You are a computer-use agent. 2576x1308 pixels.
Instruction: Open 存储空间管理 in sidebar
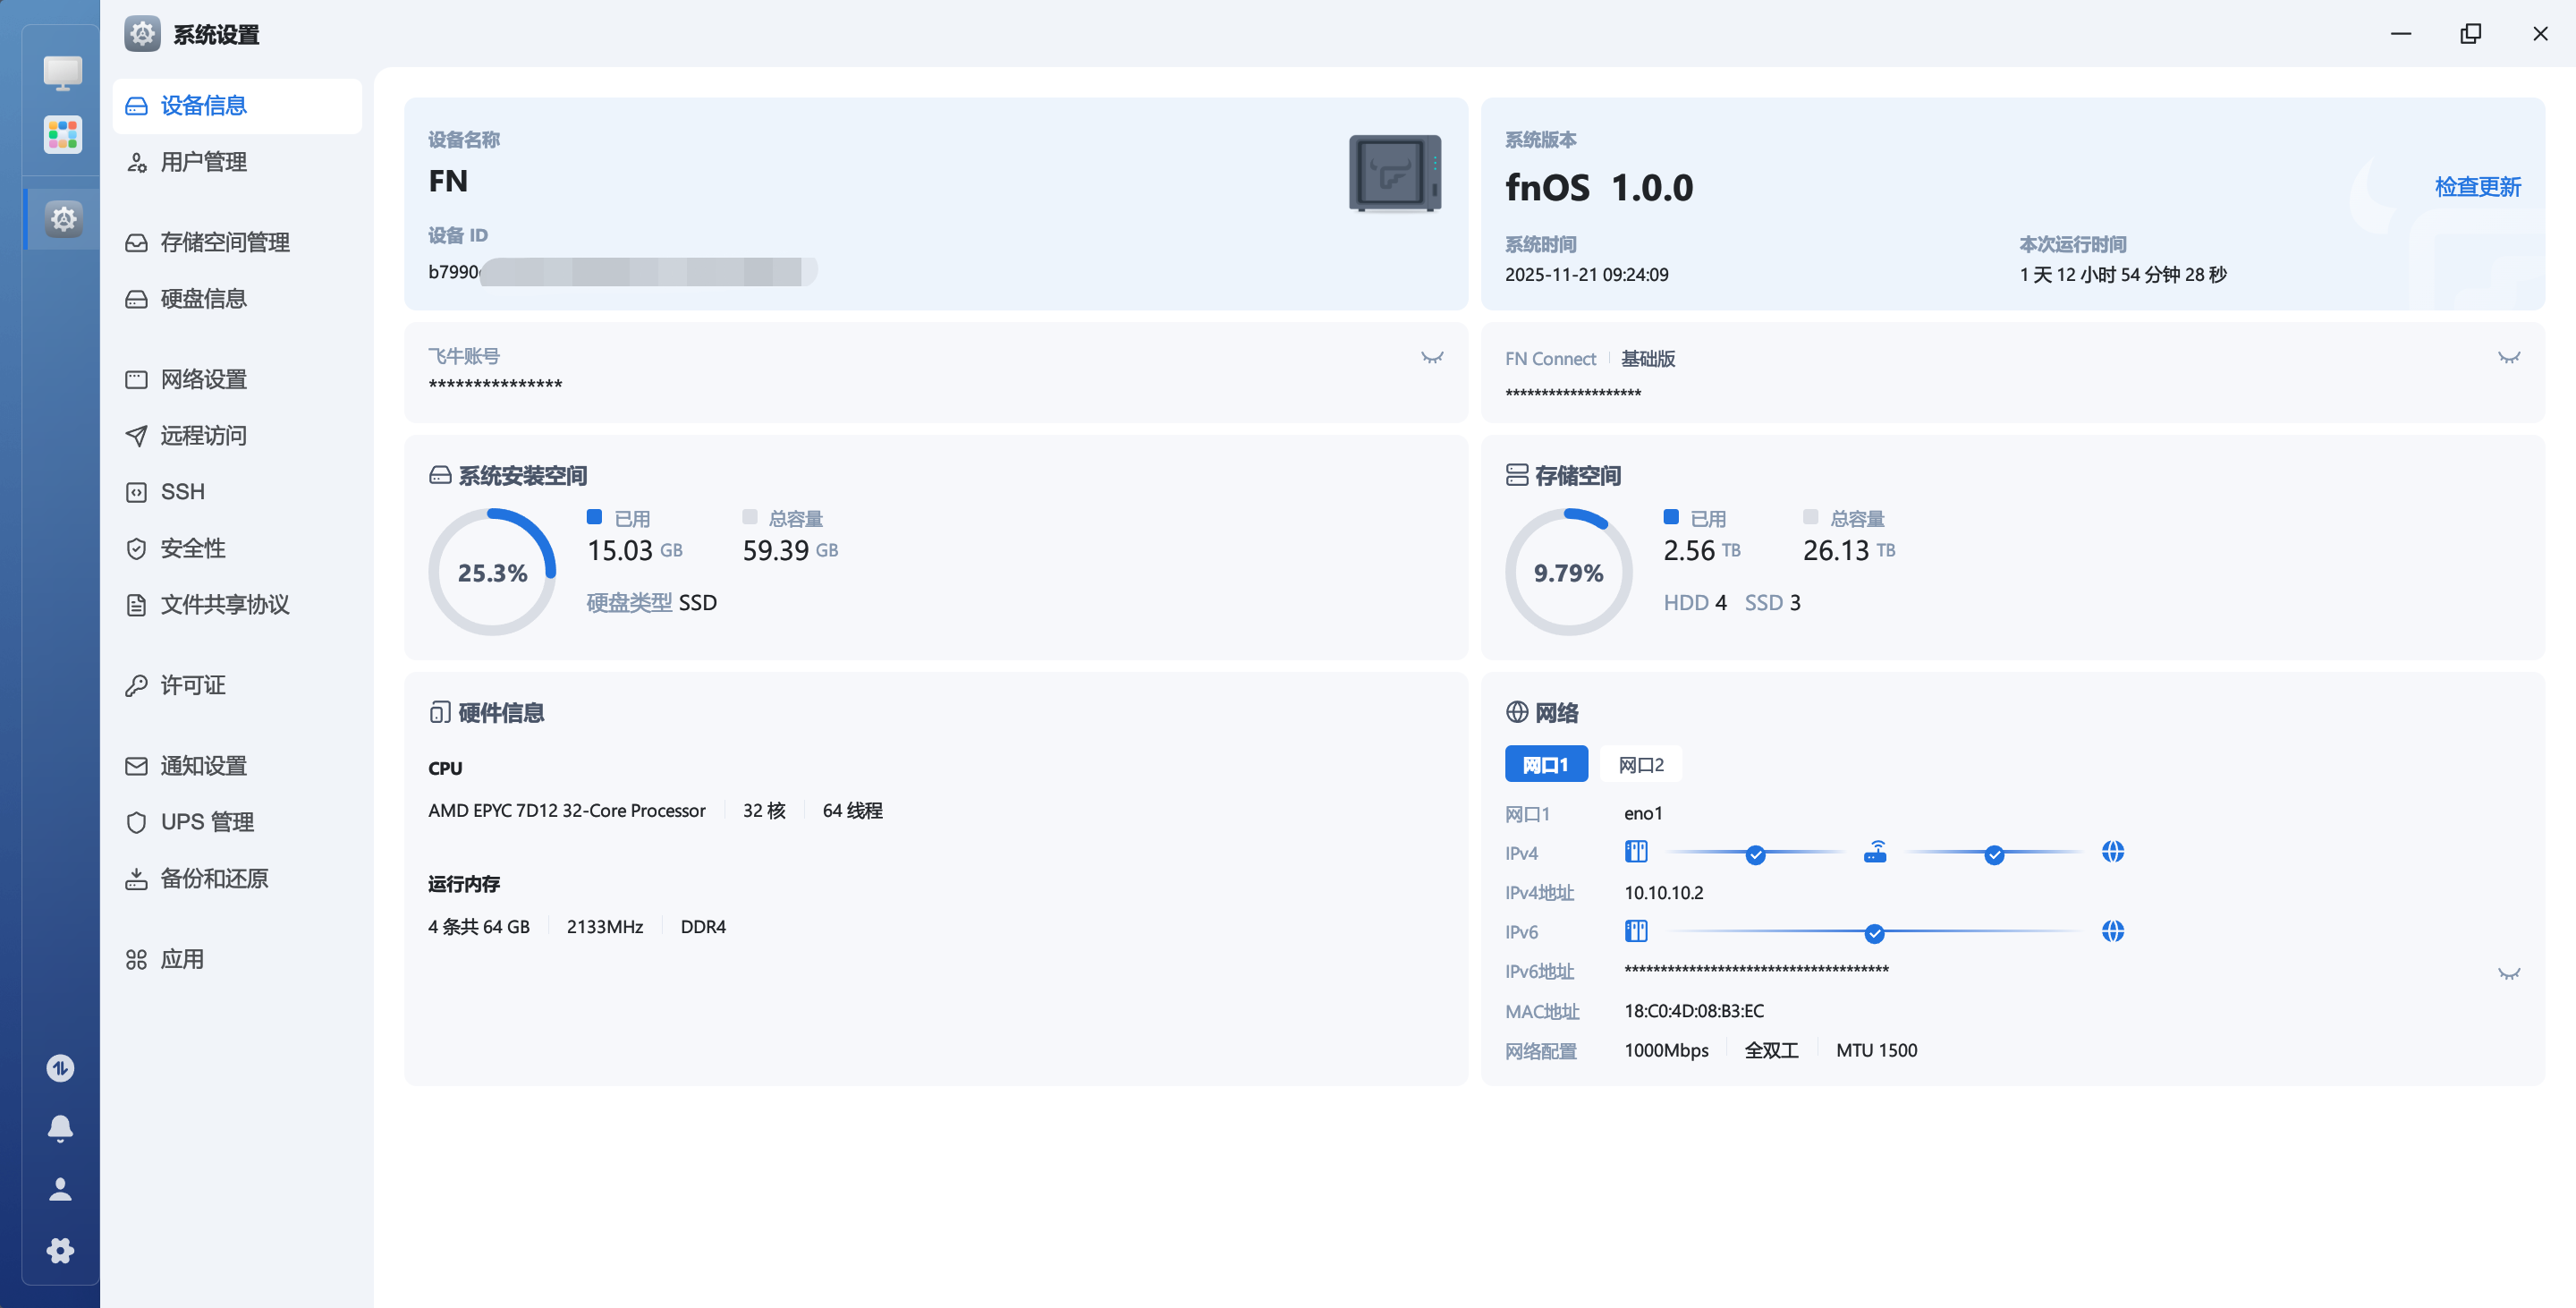point(224,242)
